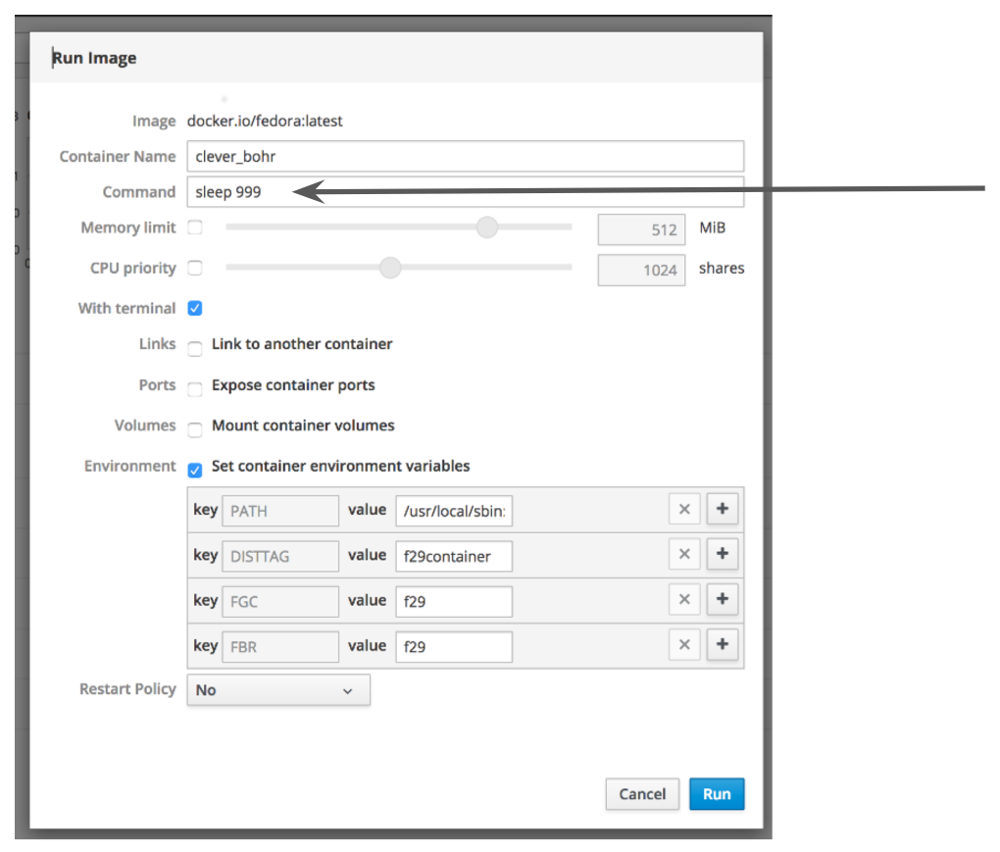This screenshot has width=1000, height=852.
Task: Open the Restart Policy dropdown
Action: [x=279, y=690]
